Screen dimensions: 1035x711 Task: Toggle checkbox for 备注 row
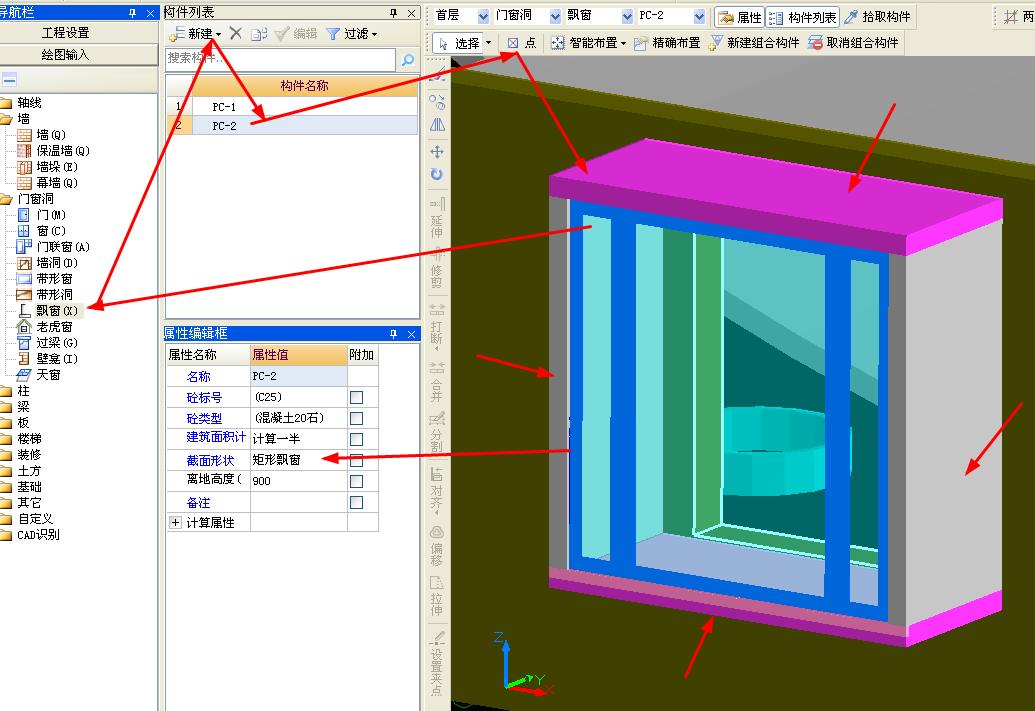pos(356,502)
